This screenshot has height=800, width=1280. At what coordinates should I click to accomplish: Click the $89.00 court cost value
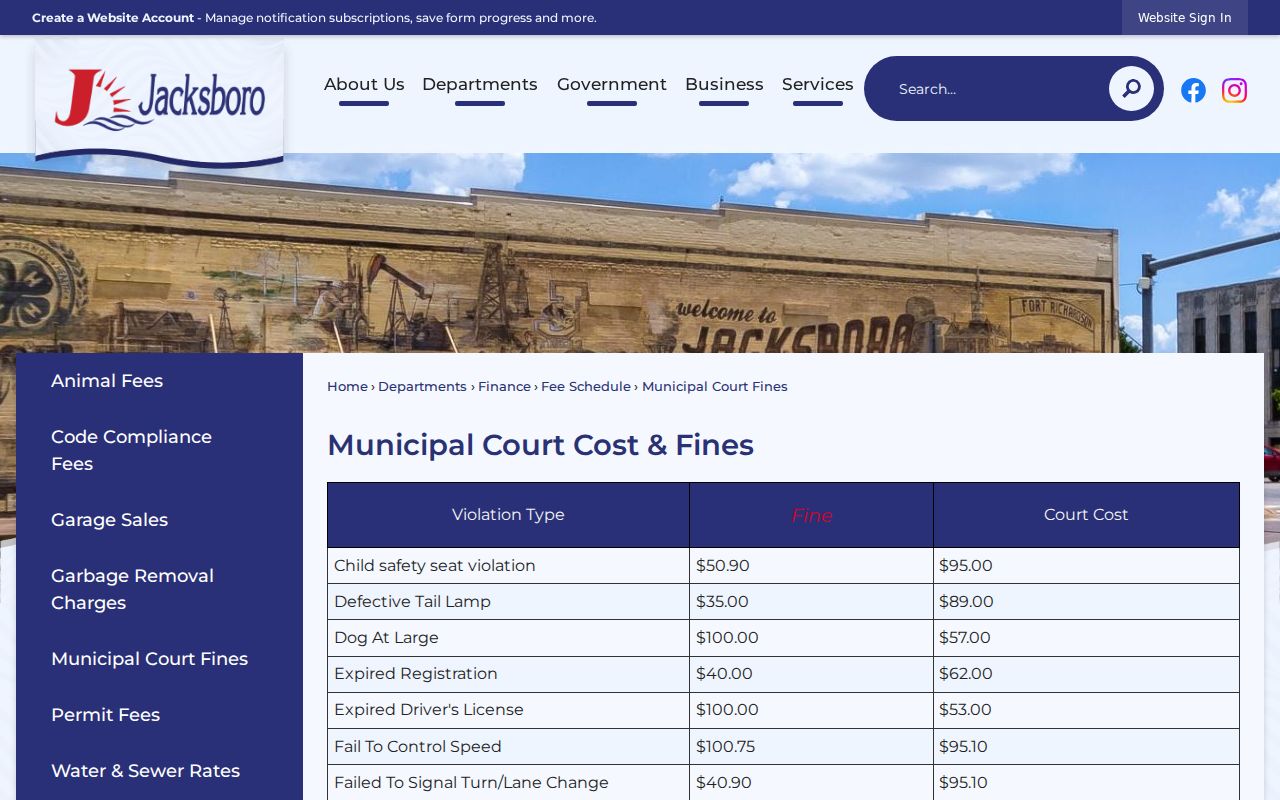pos(966,602)
